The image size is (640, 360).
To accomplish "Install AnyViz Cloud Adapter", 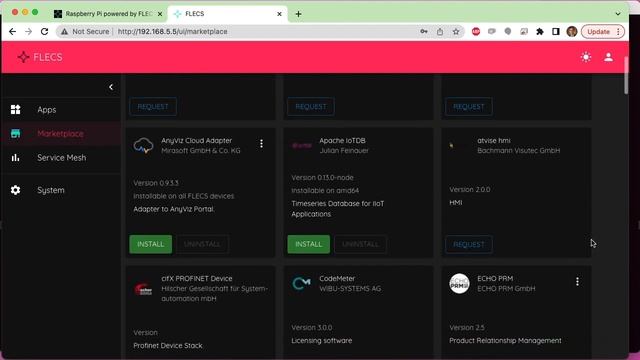I will (x=151, y=244).
